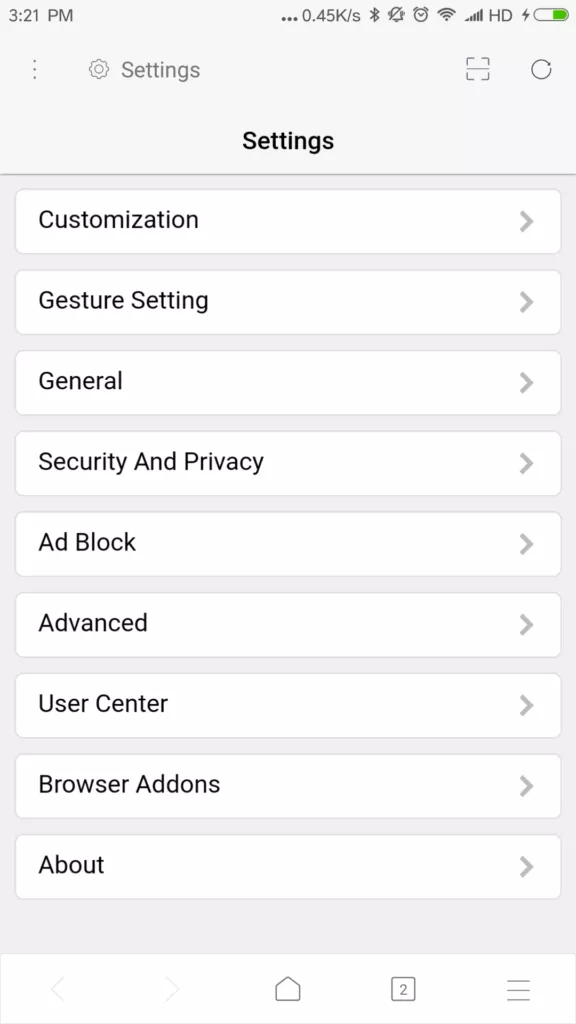Open the bottom hamburger menu icon
This screenshot has height=1024, width=576.
click(519, 989)
